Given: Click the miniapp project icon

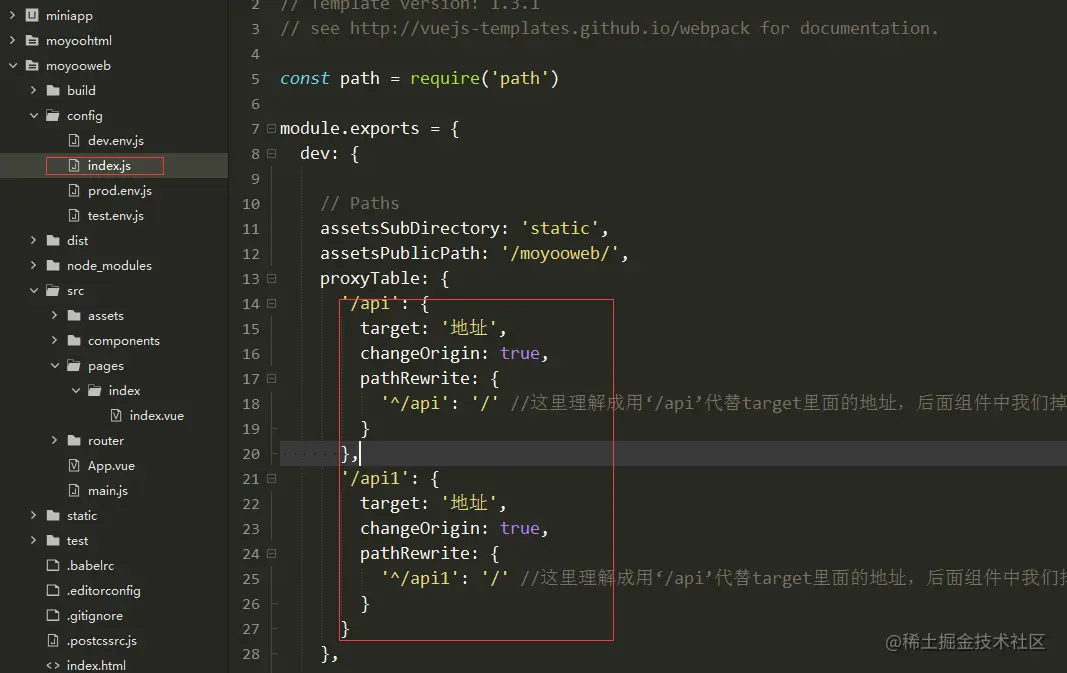Looking at the screenshot, I should pyautogui.click(x=32, y=15).
